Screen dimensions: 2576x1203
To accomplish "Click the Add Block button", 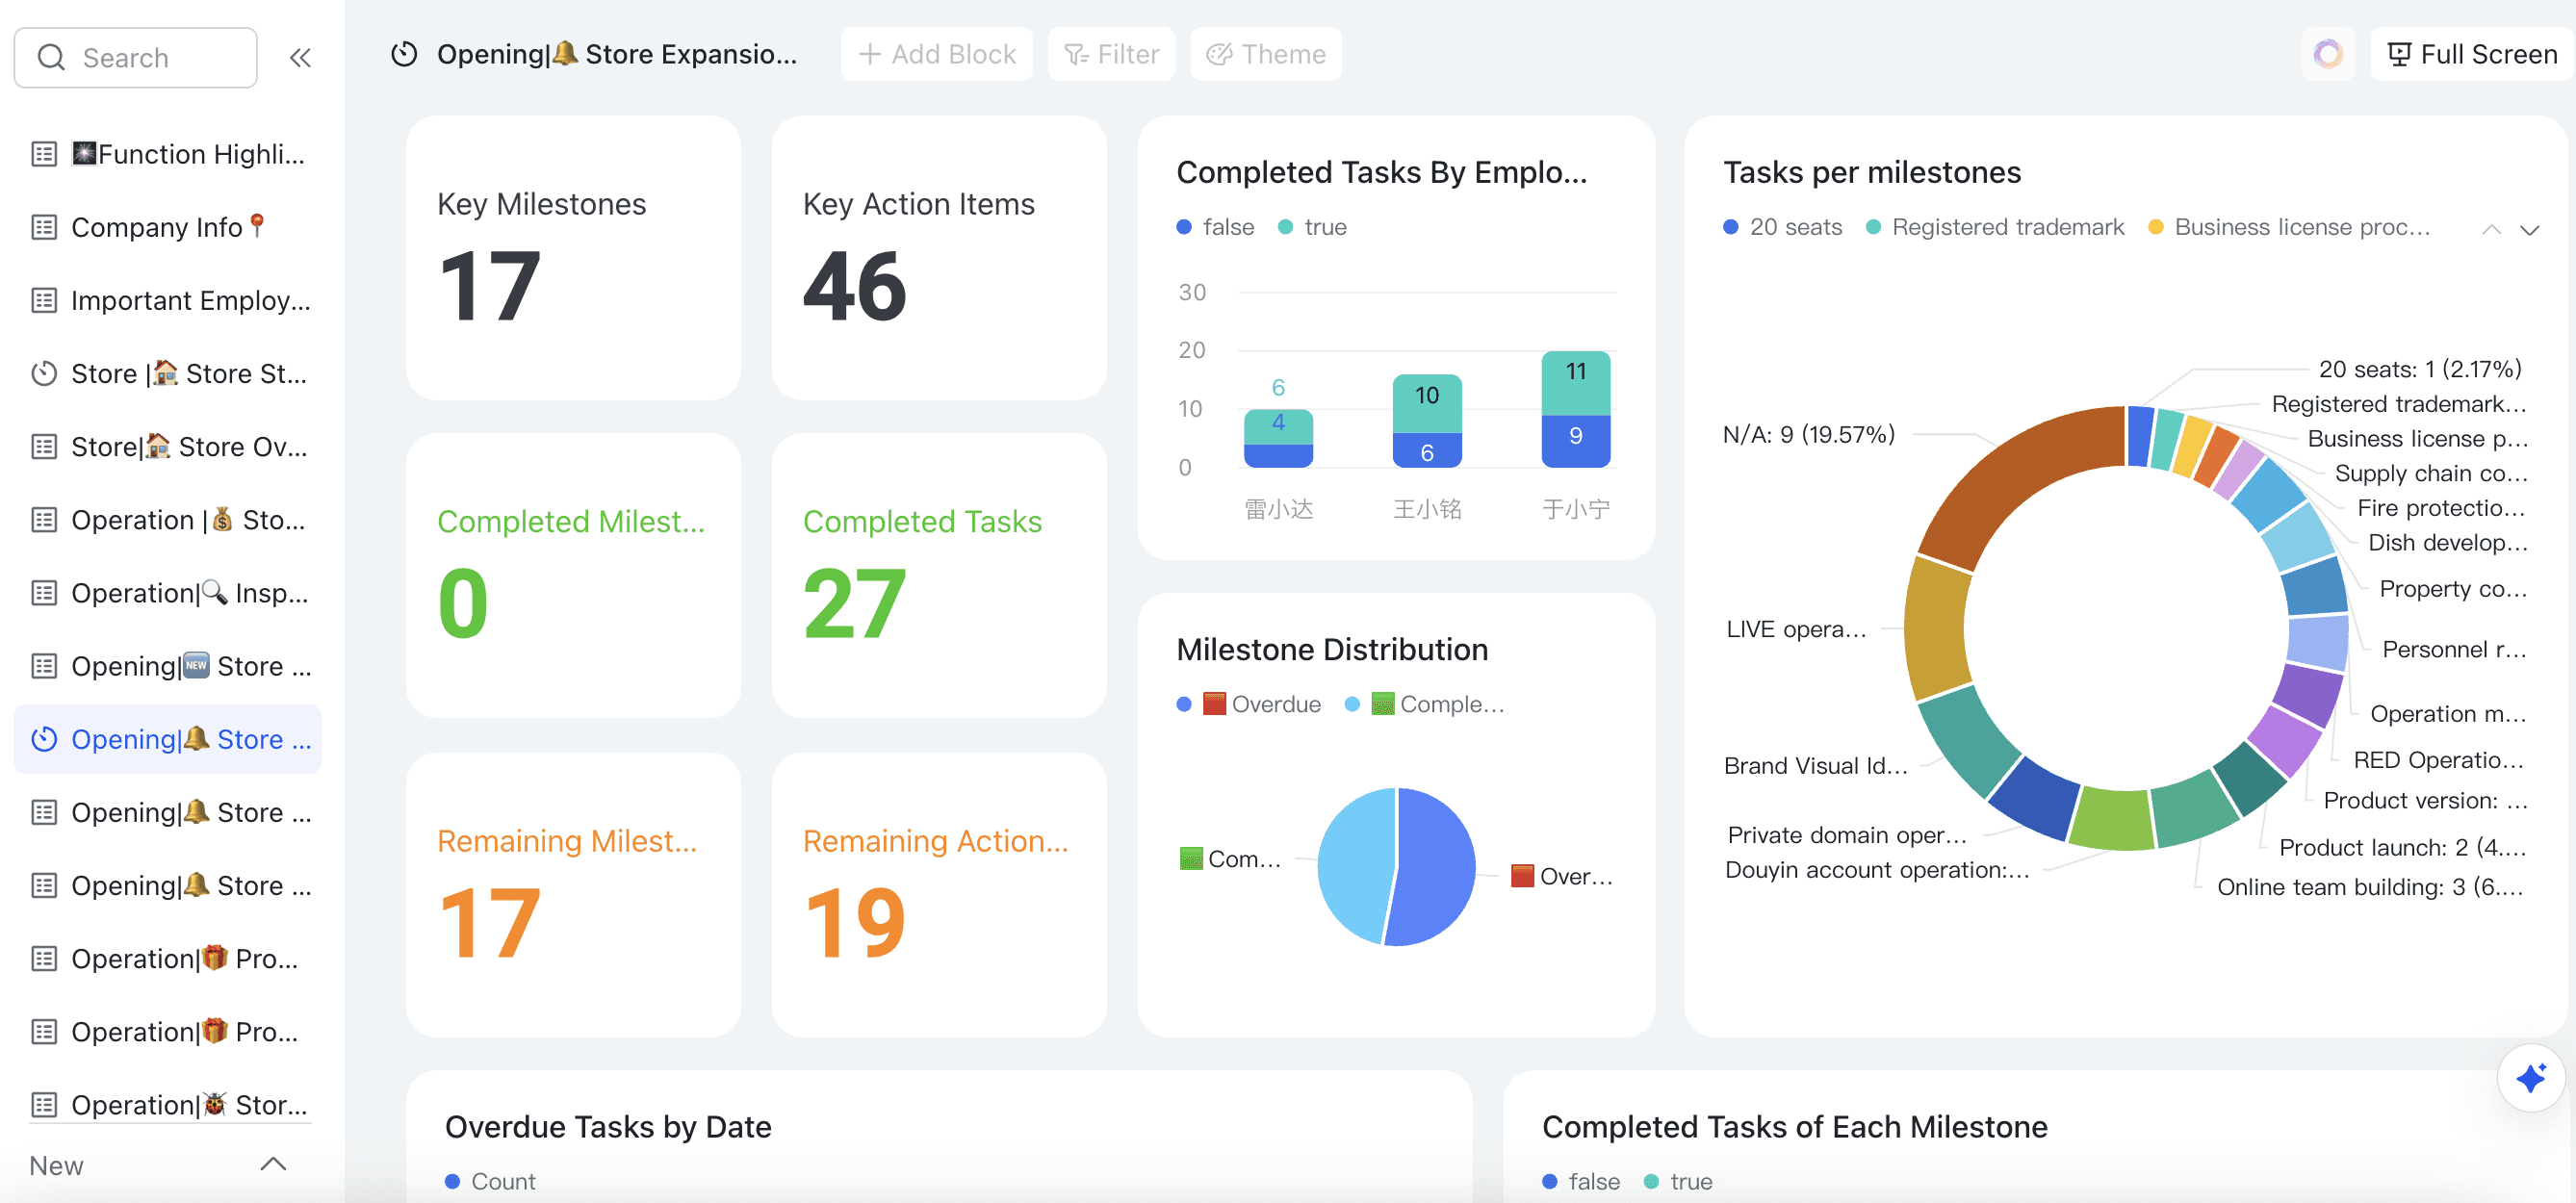I will [936, 54].
